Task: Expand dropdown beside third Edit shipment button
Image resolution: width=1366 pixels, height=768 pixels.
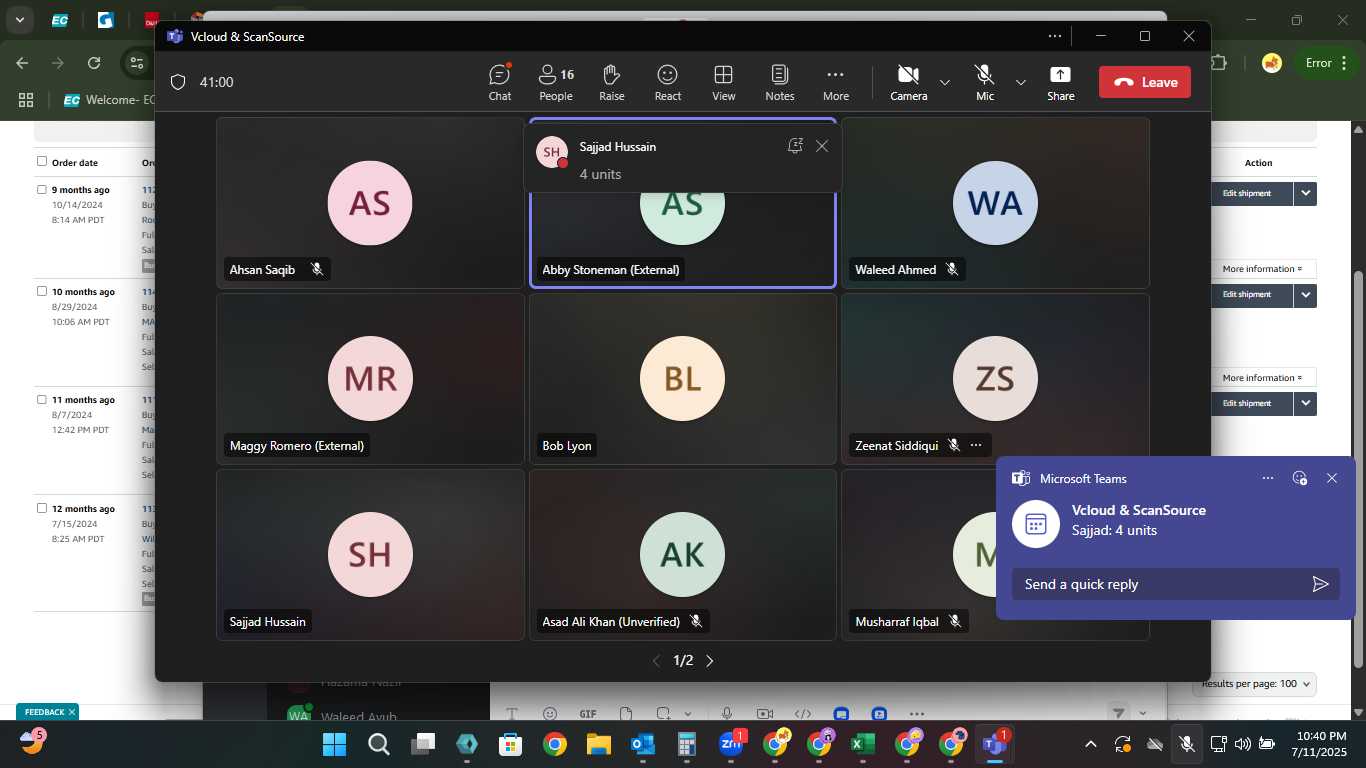Action: point(1305,404)
